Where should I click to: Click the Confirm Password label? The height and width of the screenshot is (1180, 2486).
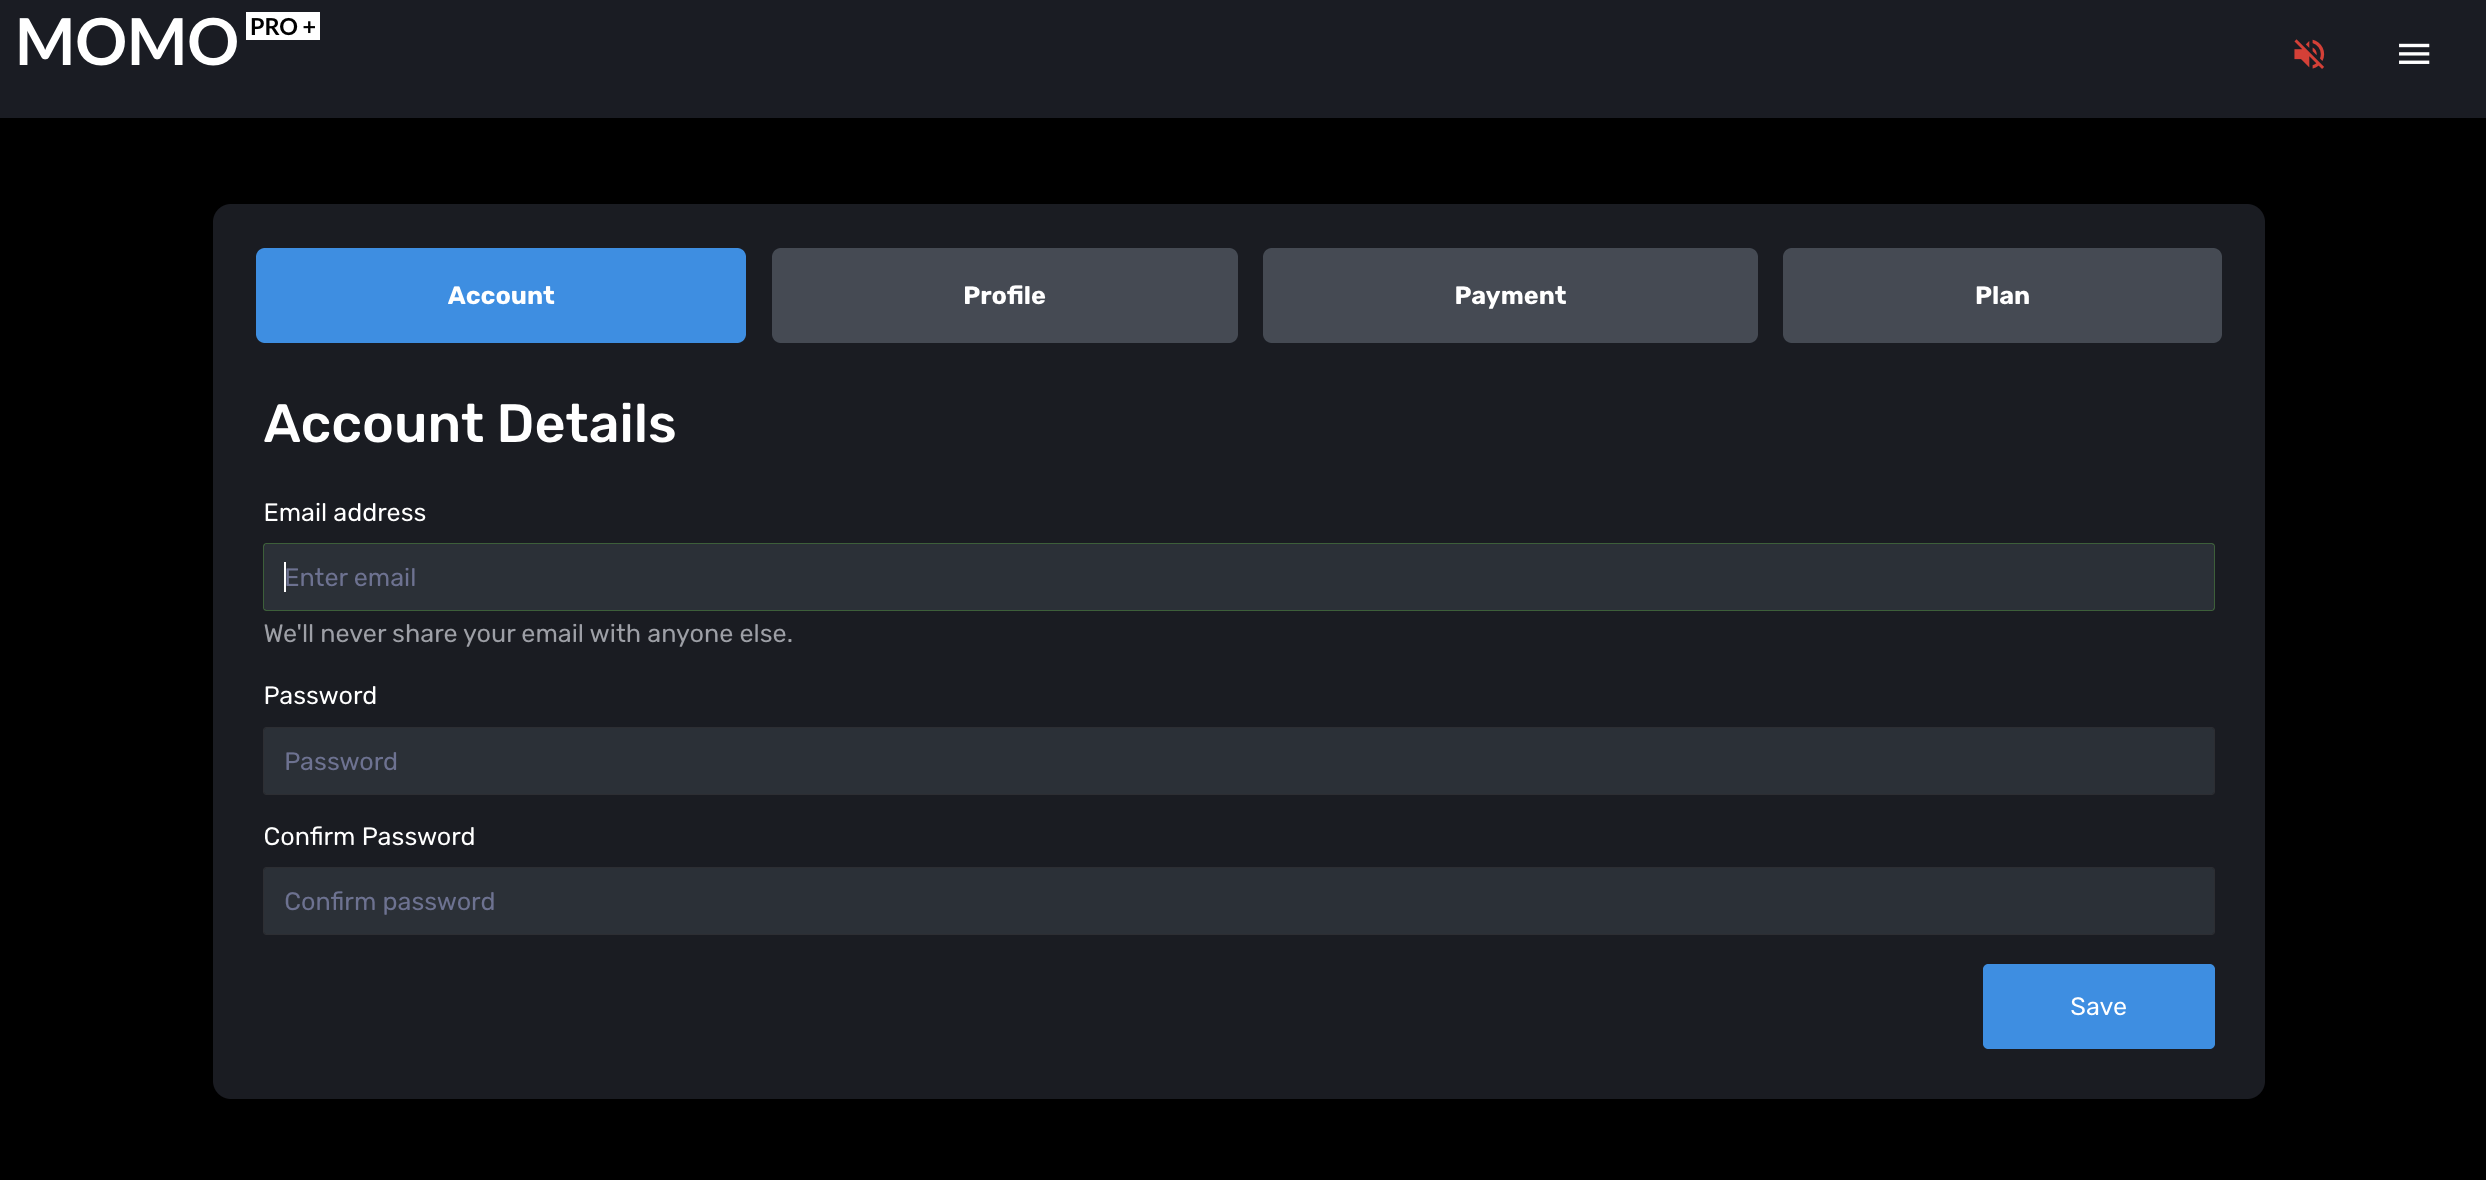(x=369, y=837)
